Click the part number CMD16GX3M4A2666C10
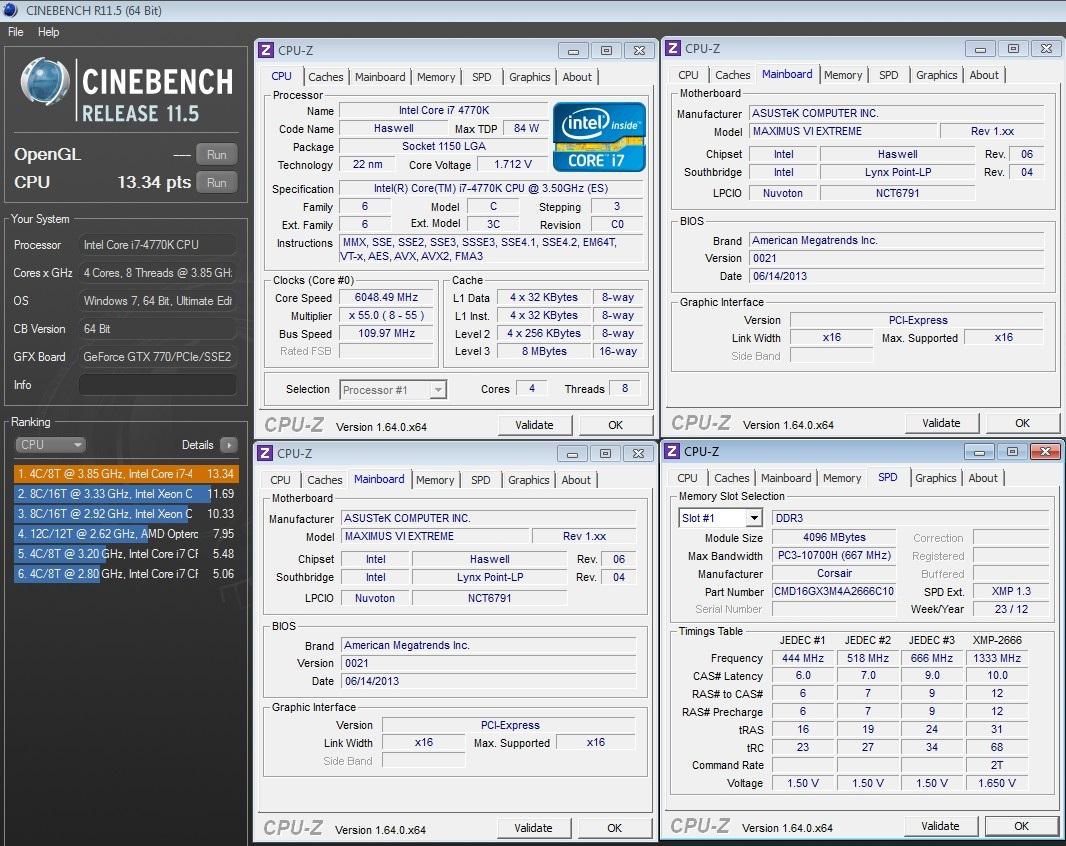This screenshot has width=1066, height=846. [x=834, y=592]
